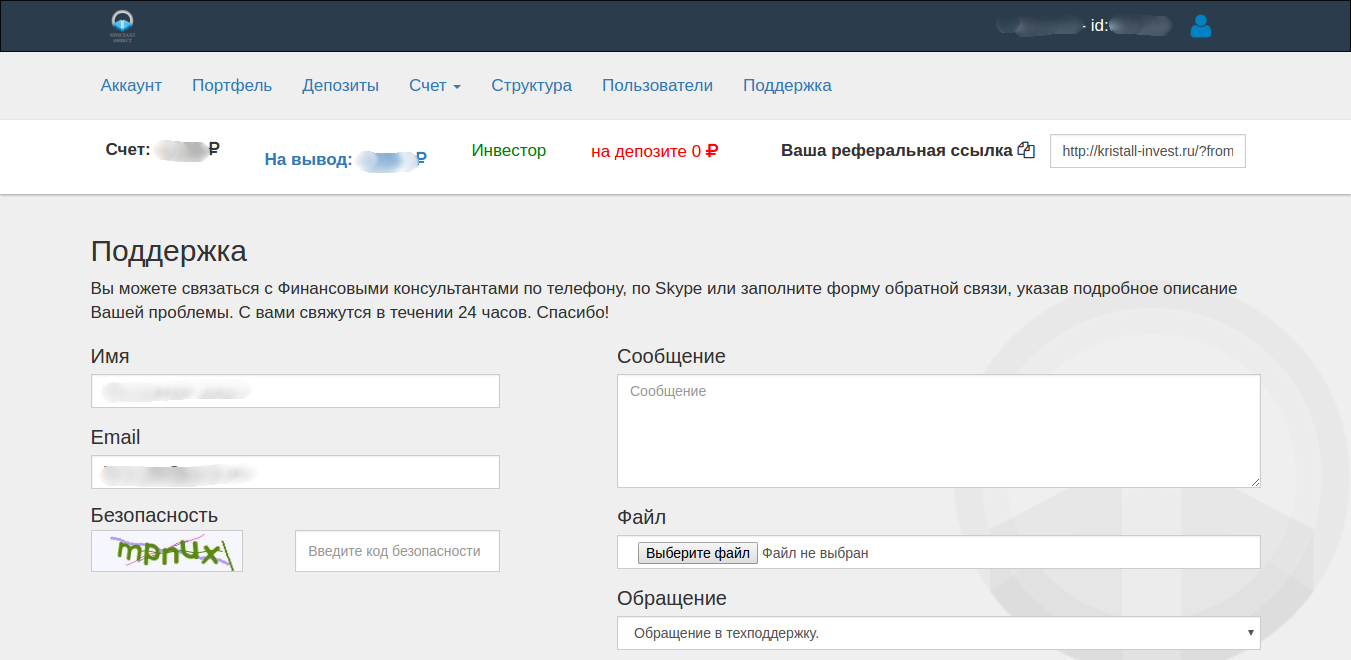The width and height of the screenshot is (1351, 660).
Task: Click the На вывод balance link
Action: coord(346,159)
